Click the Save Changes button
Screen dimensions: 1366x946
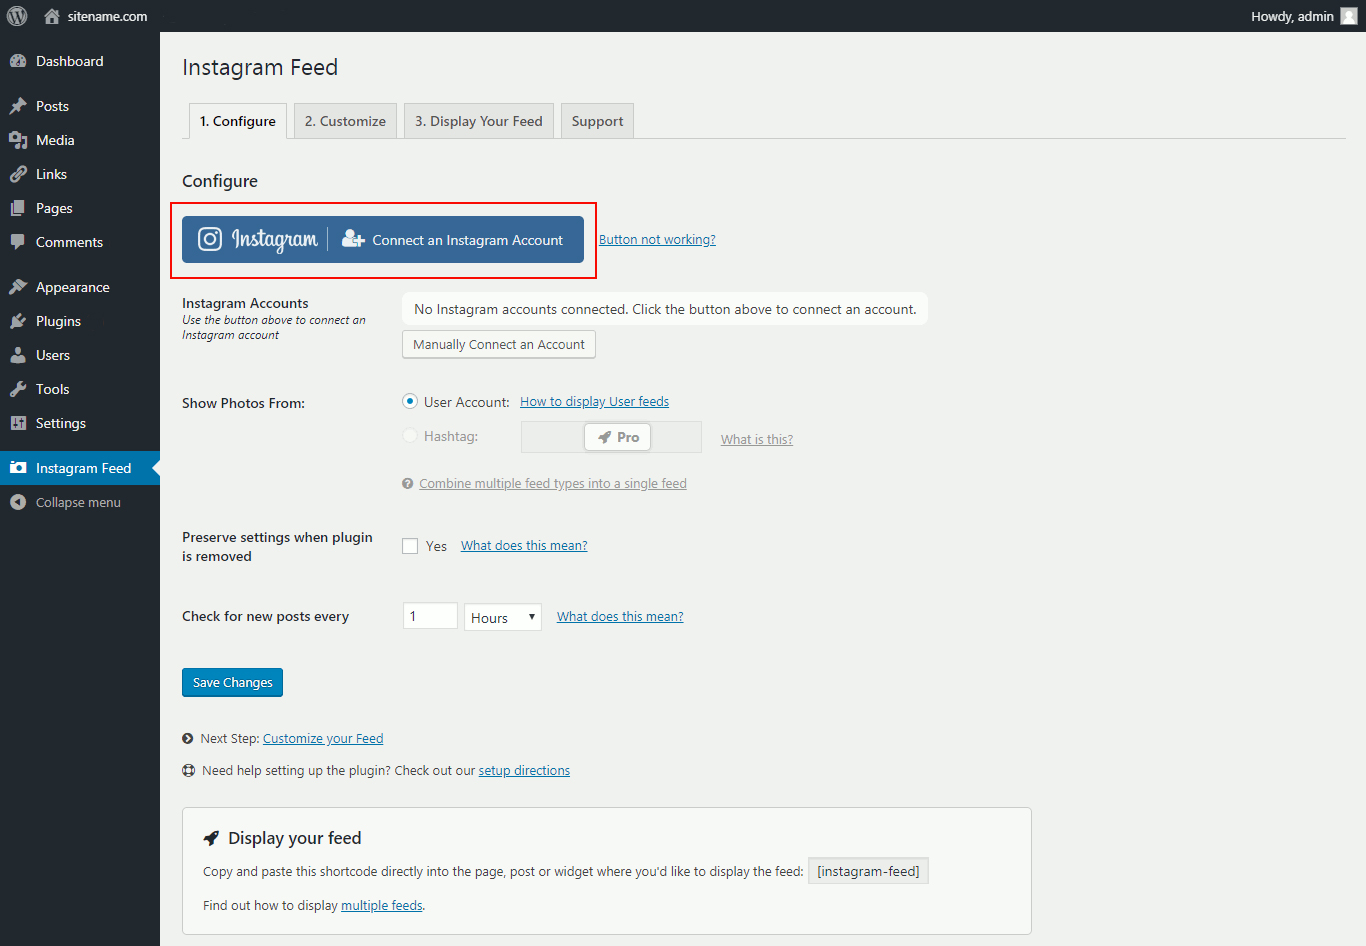[x=232, y=682]
